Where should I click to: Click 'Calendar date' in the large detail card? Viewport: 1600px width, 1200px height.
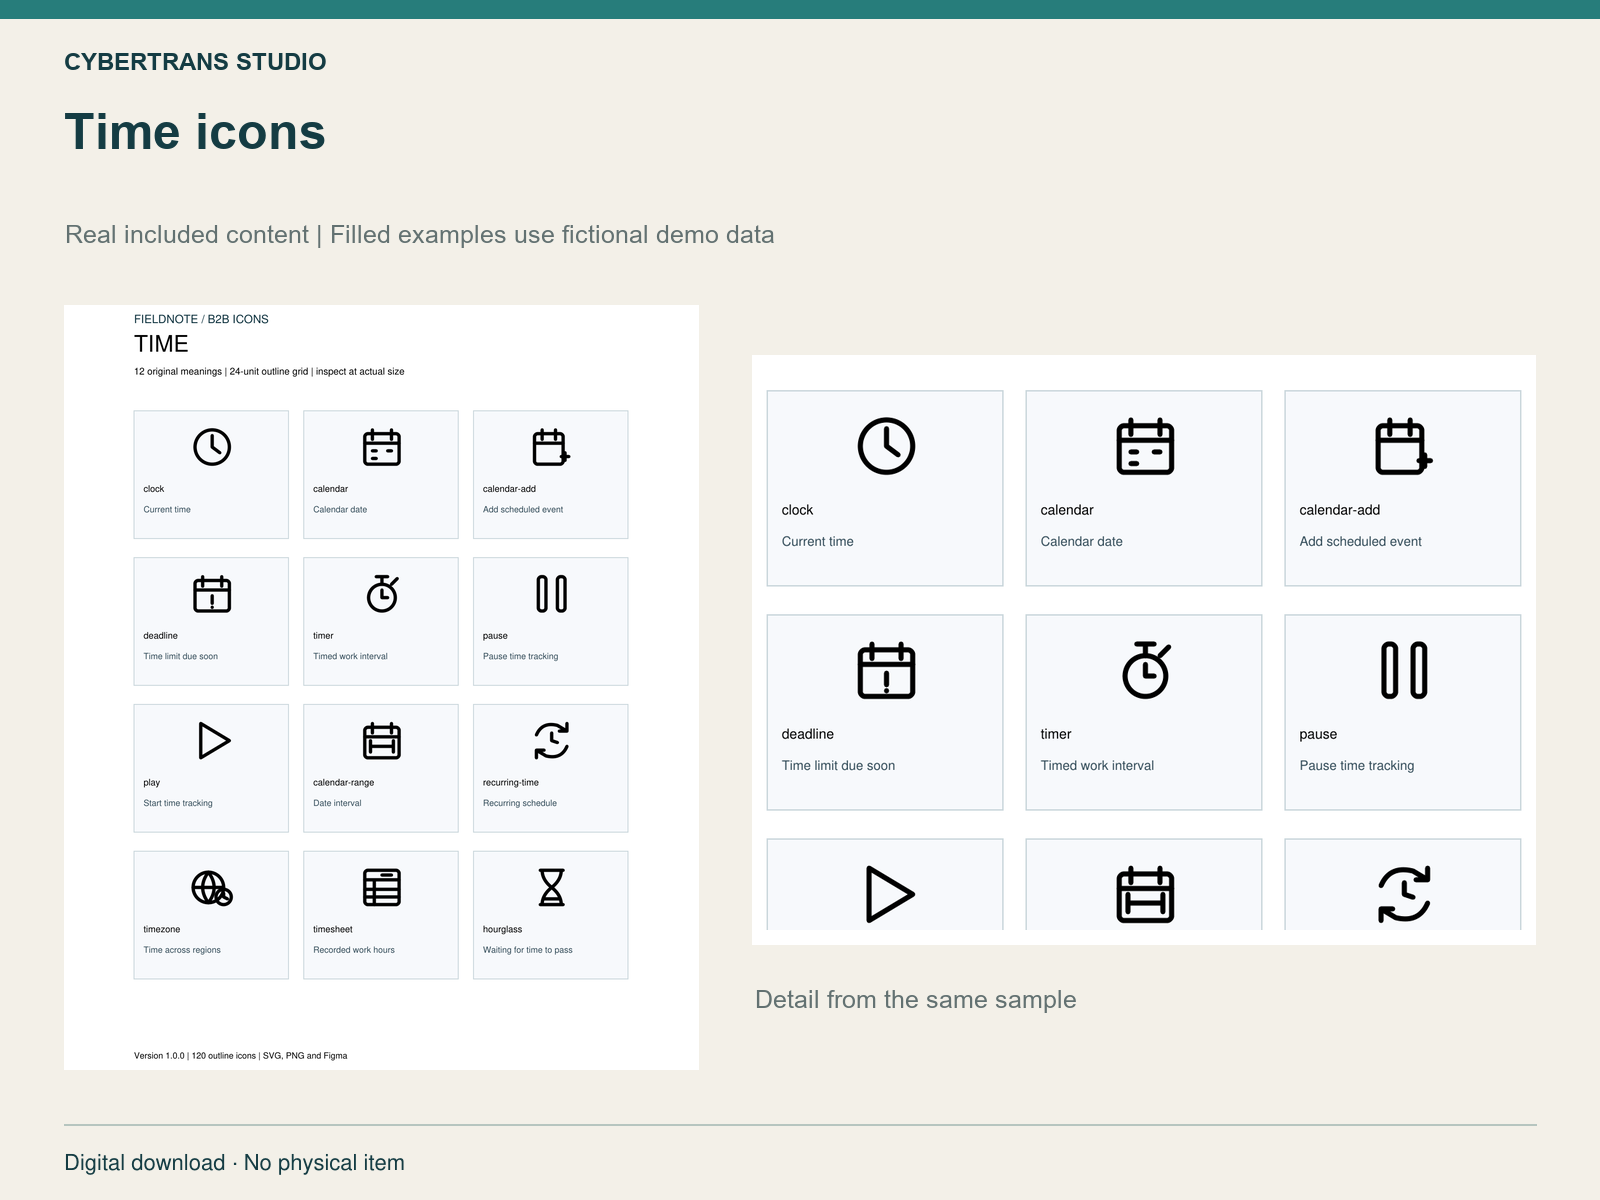[1081, 542]
